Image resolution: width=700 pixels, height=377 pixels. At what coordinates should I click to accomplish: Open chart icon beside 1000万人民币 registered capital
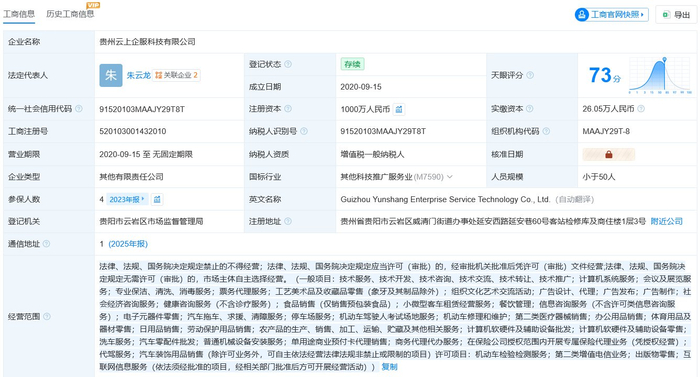pos(399,109)
